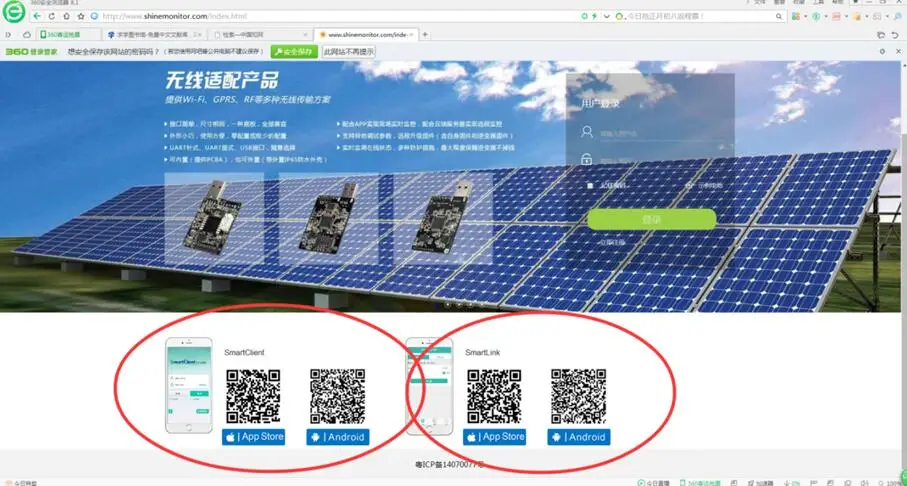Open the colorful apps grid toolbar icon
The image size is (907, 486).
coord(797,16)
